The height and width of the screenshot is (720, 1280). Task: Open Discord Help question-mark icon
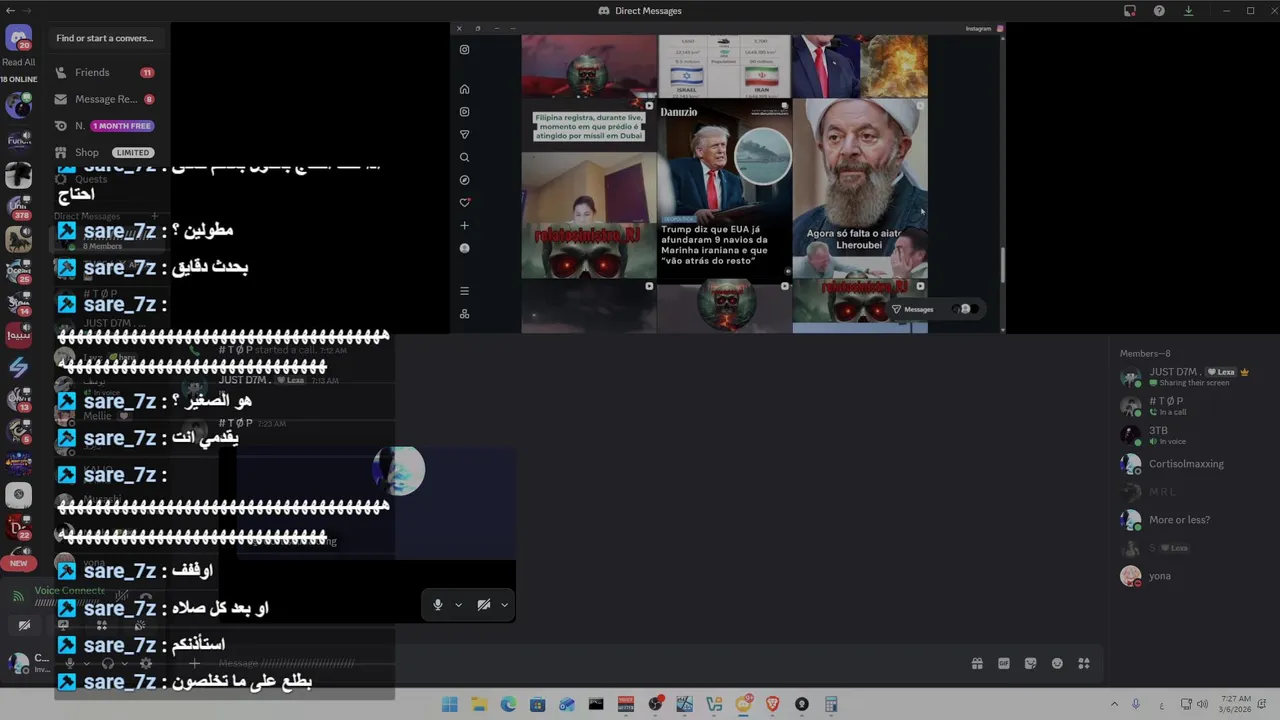coord(1159,11)
